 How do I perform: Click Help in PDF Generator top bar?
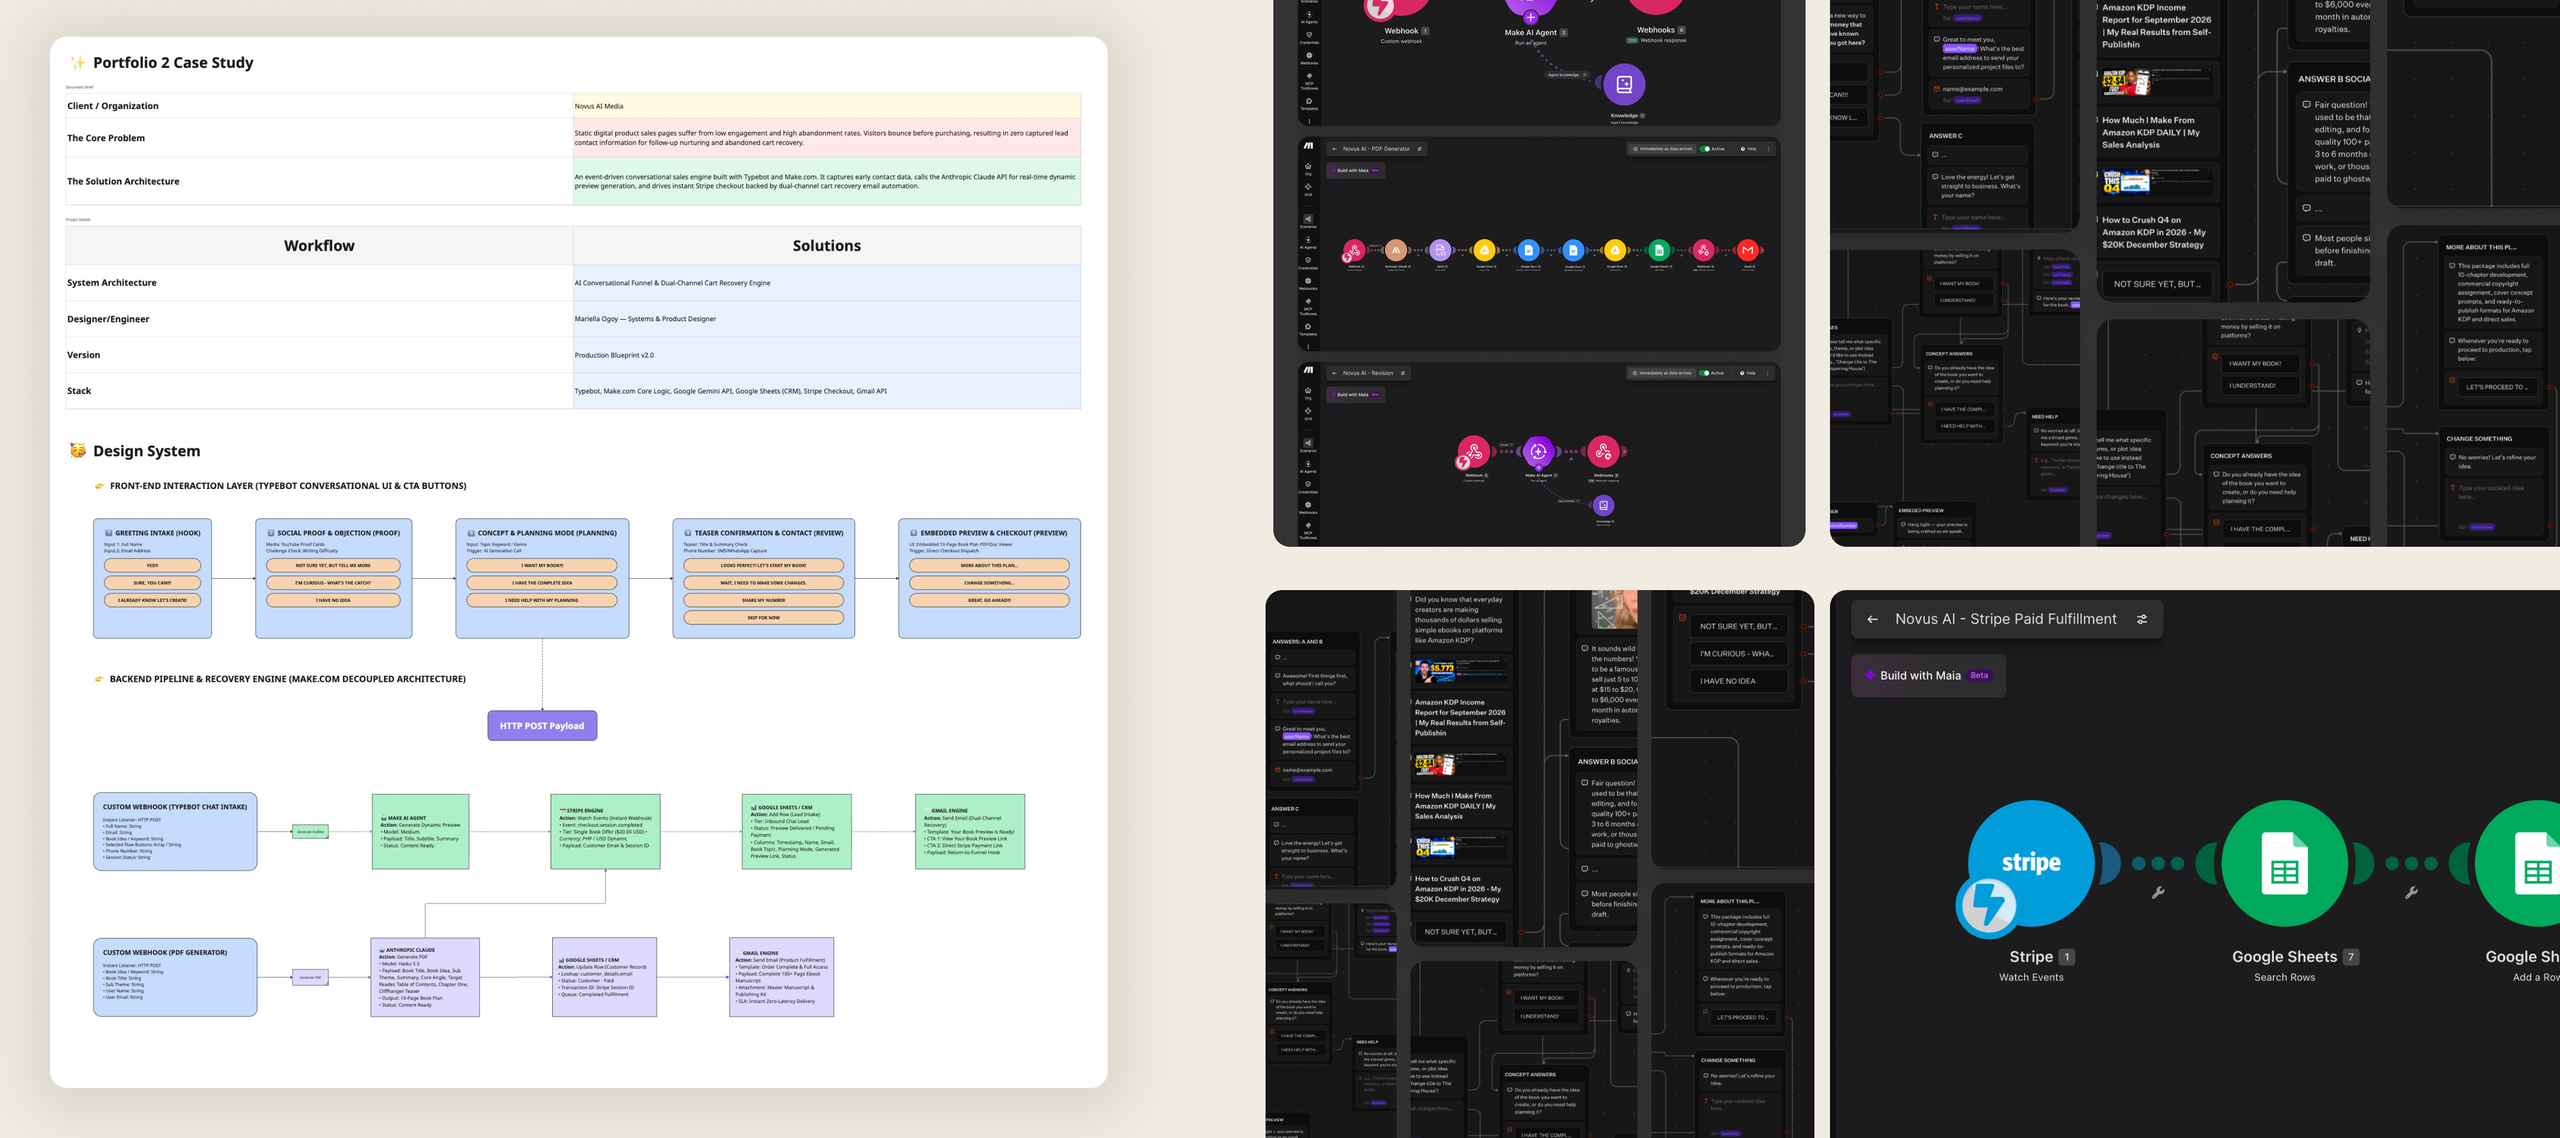tap(1748, 149)
